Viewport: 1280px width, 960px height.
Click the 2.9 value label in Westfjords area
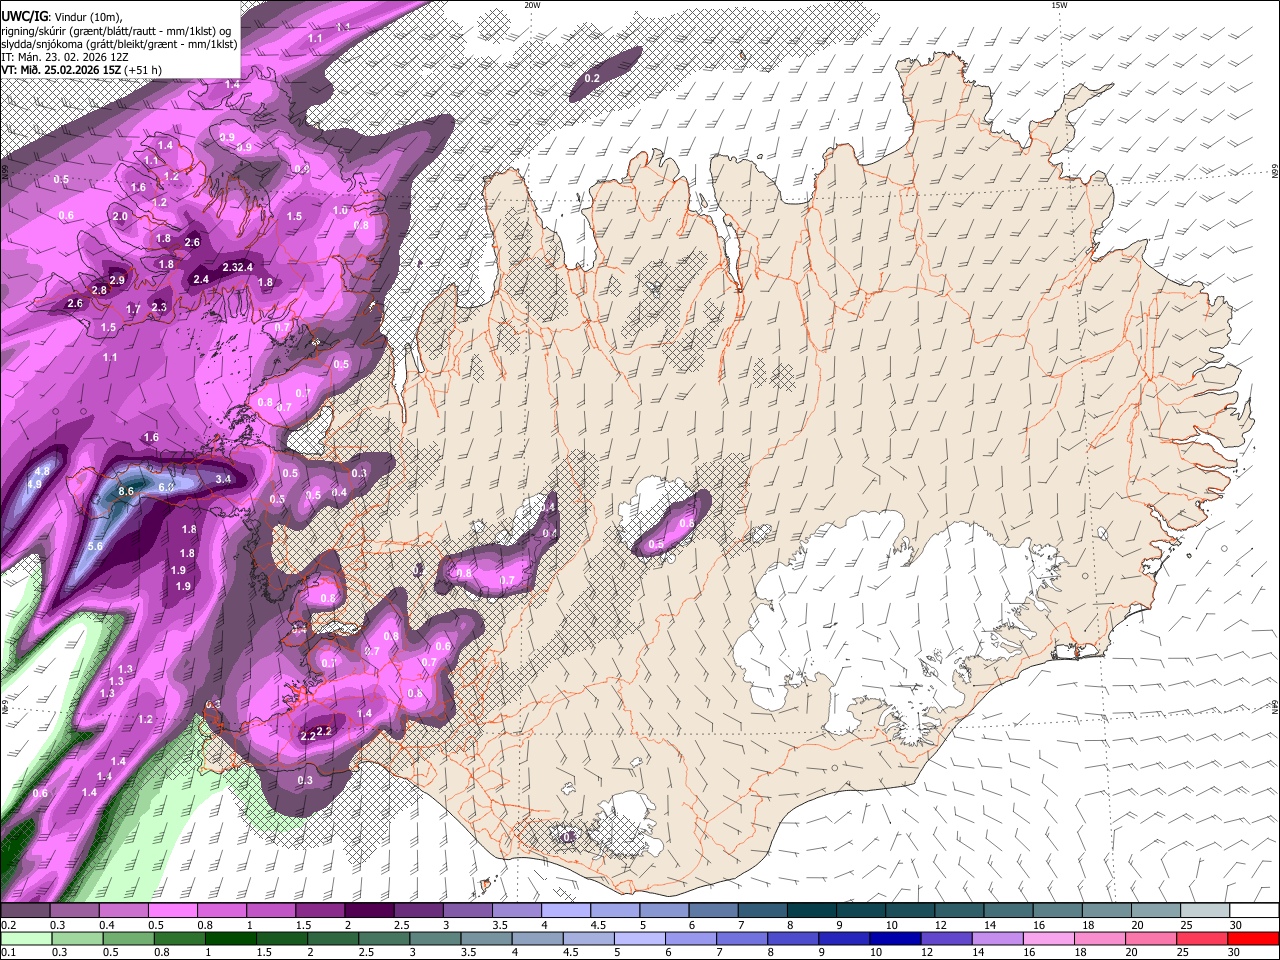pos(117,280)
